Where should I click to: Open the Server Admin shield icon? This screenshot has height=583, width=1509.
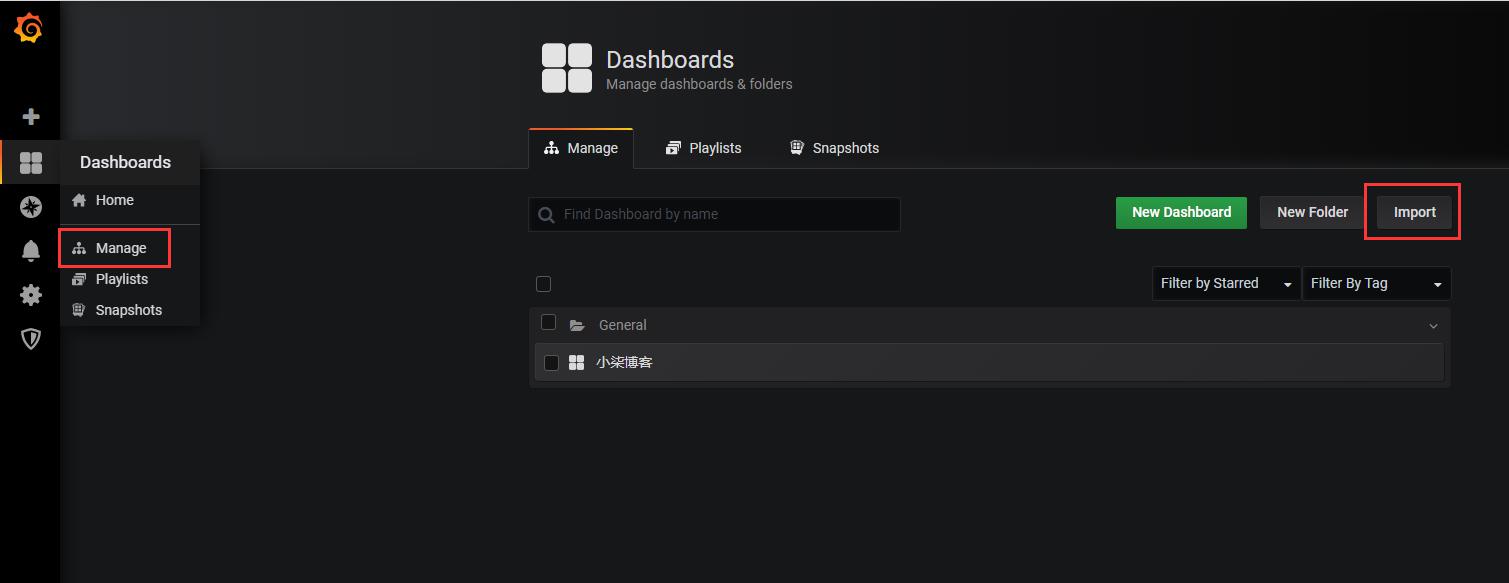pos(31,339)
